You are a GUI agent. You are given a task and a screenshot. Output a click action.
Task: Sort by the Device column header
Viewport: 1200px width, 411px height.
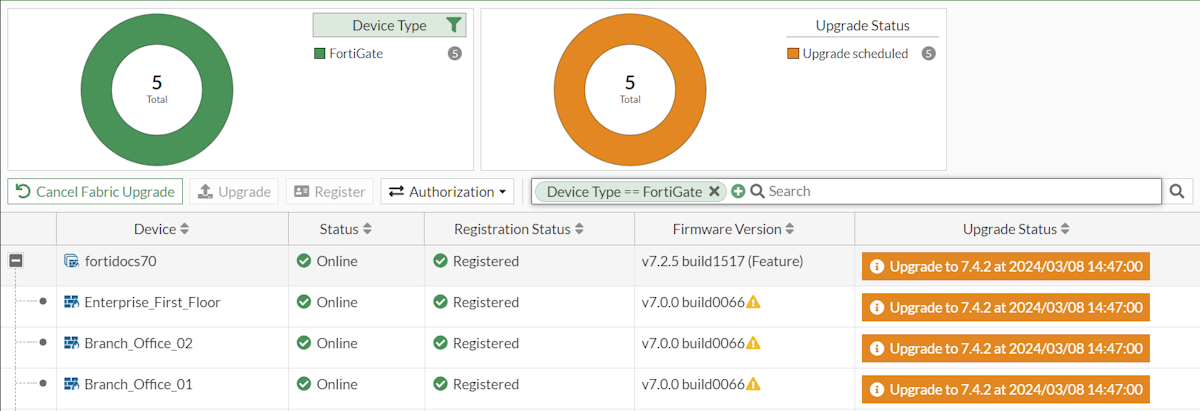click(161, 229)
